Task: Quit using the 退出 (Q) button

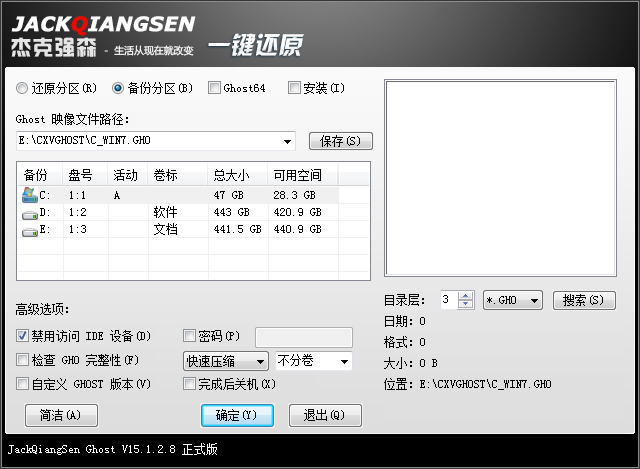Action: [x=325, y=416]
